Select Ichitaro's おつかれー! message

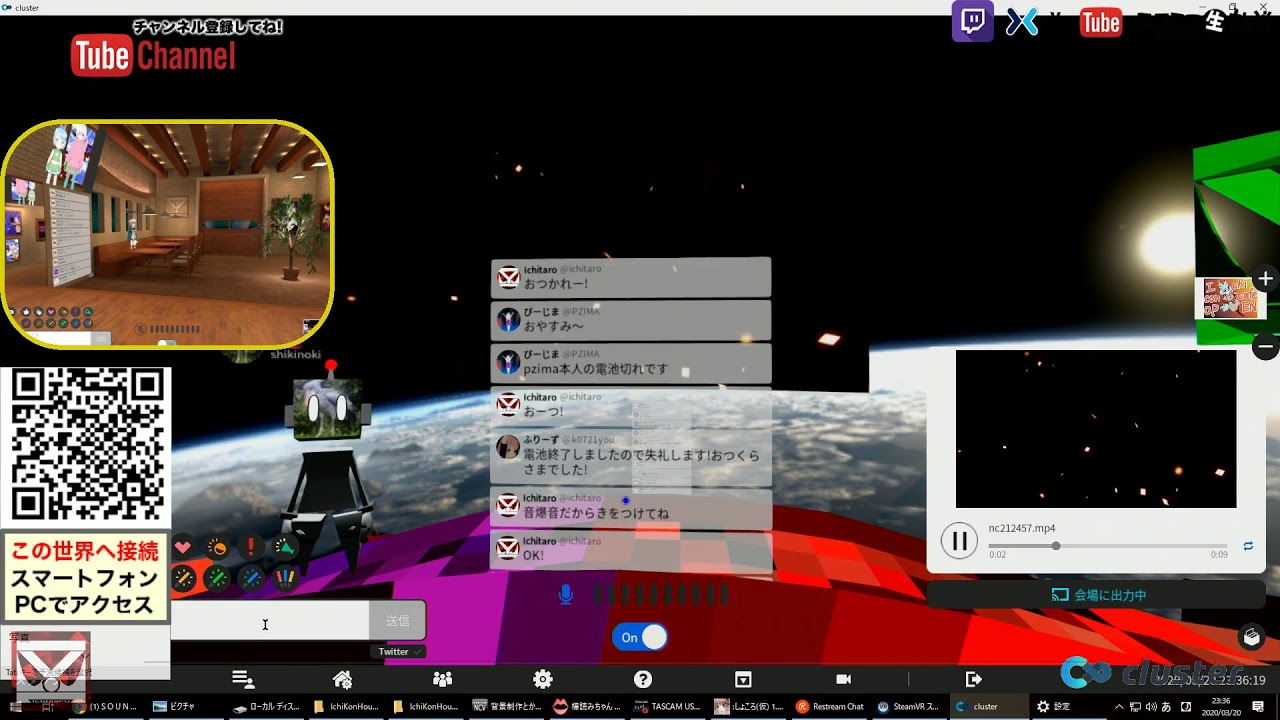pos(631,277)
